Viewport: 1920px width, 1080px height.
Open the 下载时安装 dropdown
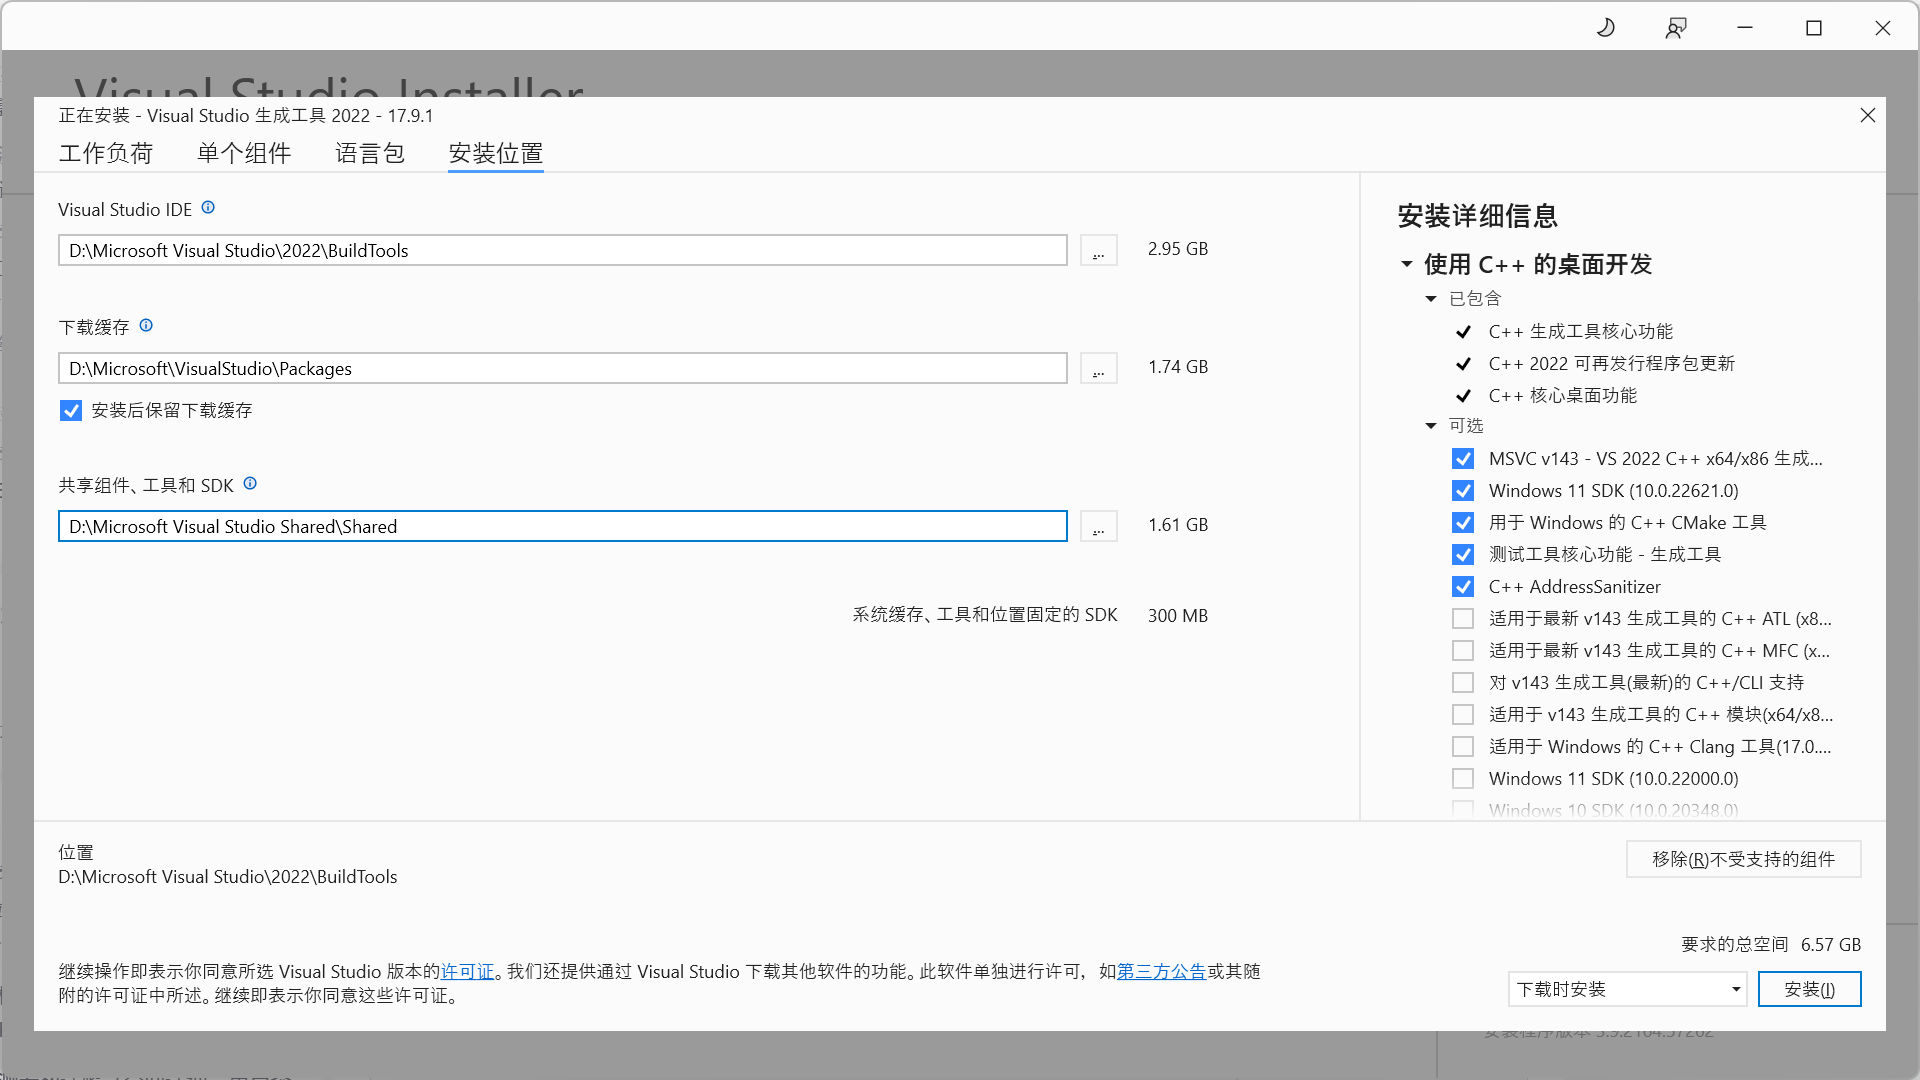(x=1627, y=990)
